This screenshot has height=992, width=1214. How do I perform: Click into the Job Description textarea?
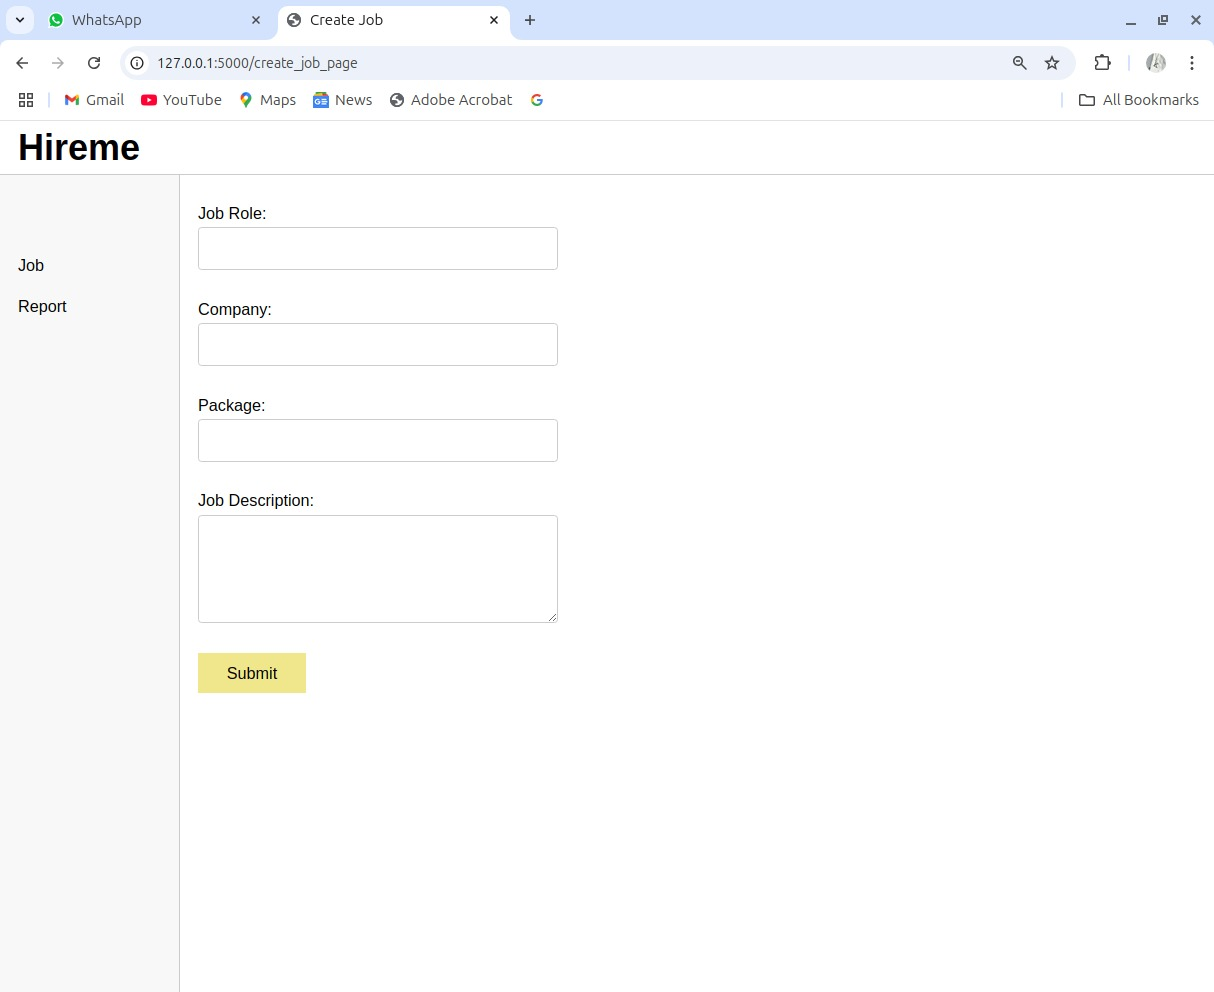378,569
